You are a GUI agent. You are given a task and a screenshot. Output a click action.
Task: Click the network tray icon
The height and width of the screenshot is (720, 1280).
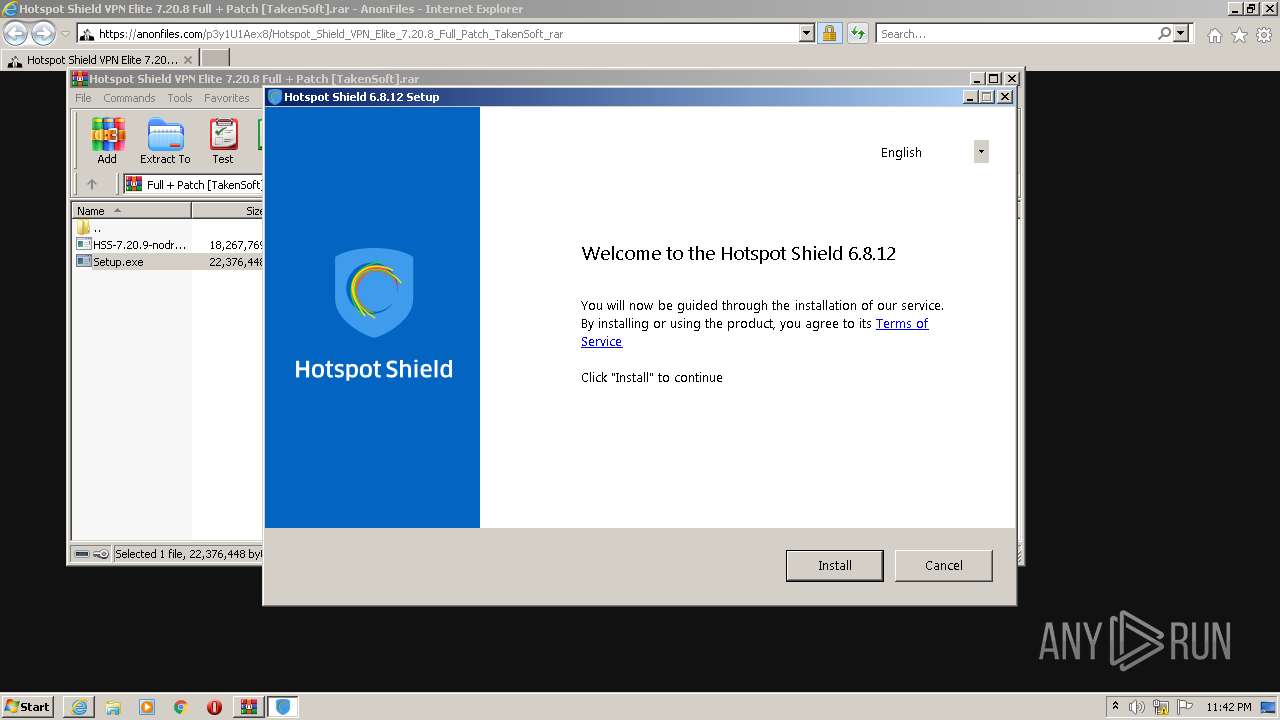pos(1161,707)
